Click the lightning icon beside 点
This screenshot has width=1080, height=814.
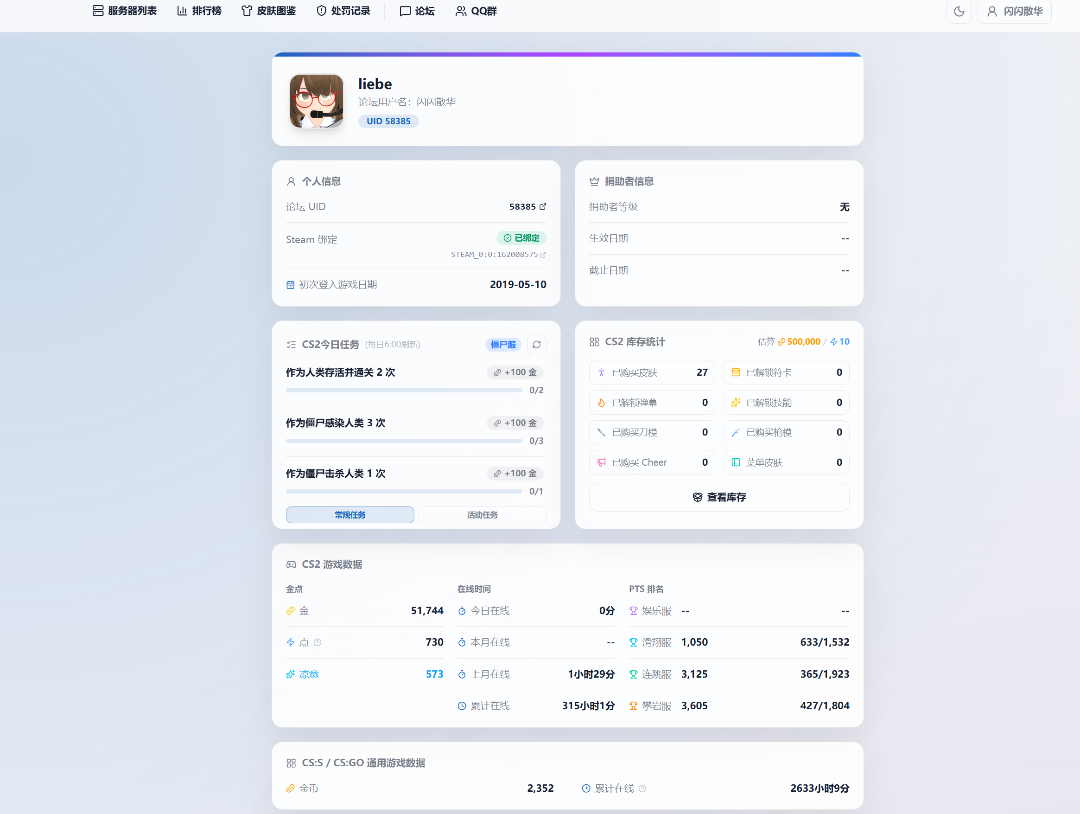click(291, 643)
